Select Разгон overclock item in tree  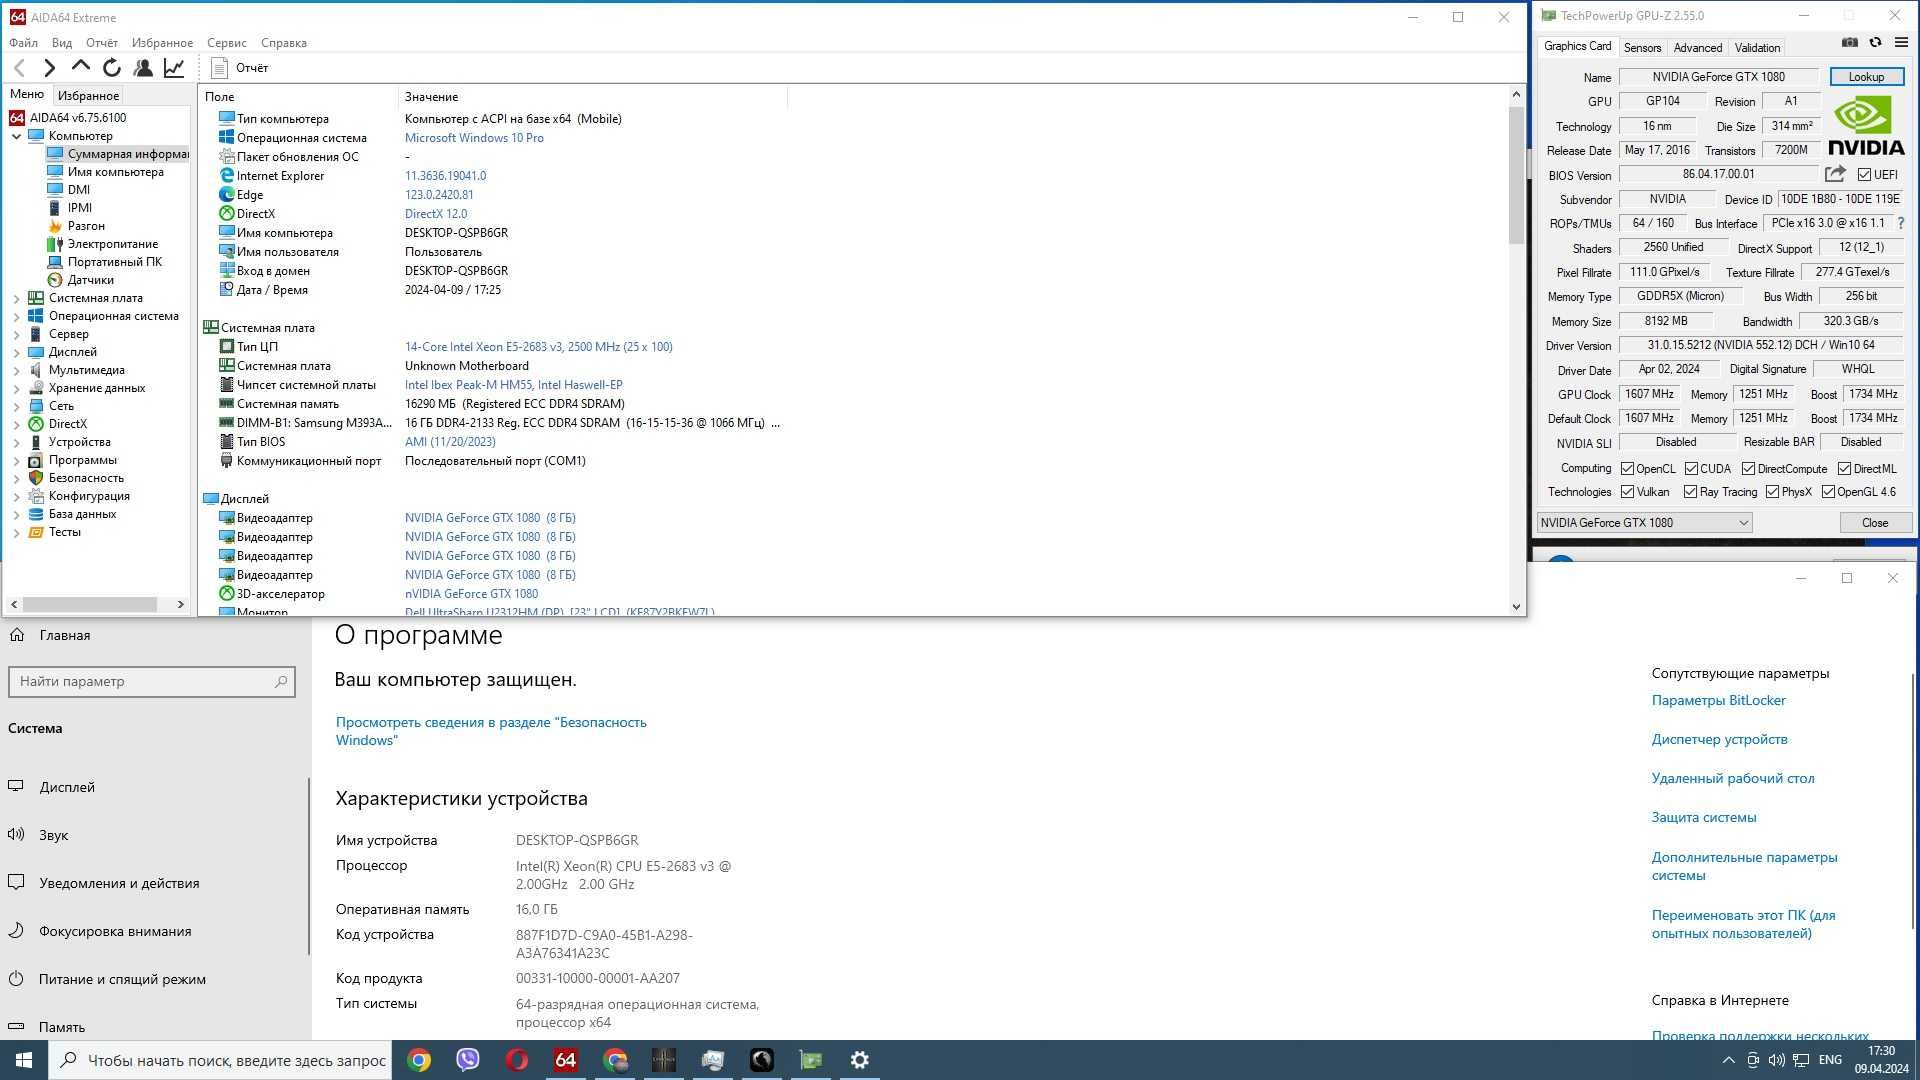[x=85, y=226]
